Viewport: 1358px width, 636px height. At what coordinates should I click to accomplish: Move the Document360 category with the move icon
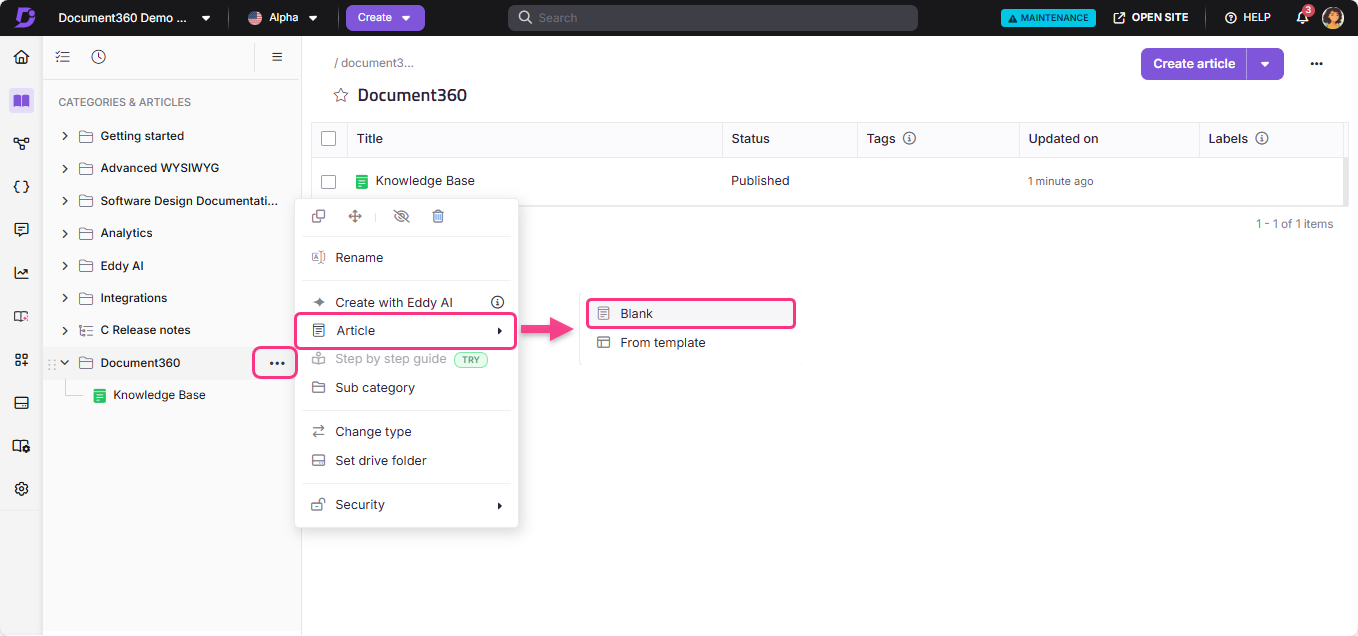tap(354, 216)
